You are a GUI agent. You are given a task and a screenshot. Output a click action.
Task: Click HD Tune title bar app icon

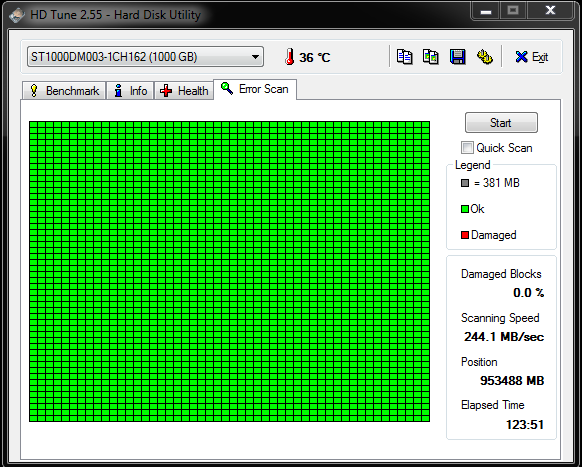(16, 15)
